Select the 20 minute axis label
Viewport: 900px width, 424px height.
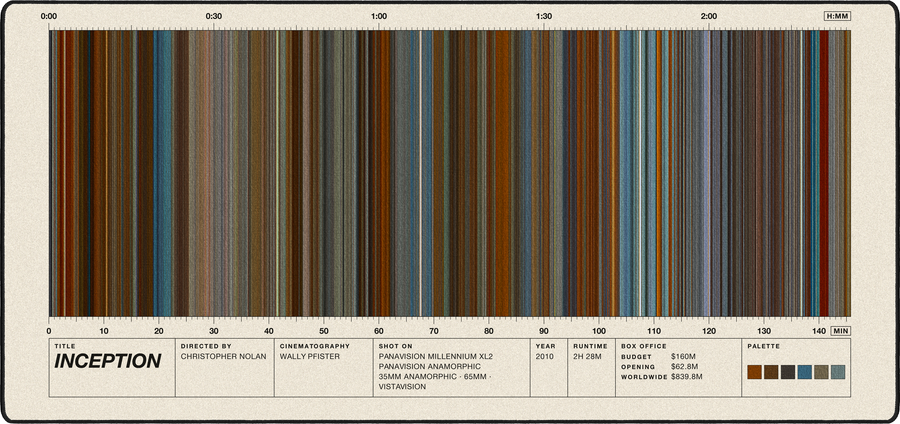pyautogui.click(x=158, y=331)
